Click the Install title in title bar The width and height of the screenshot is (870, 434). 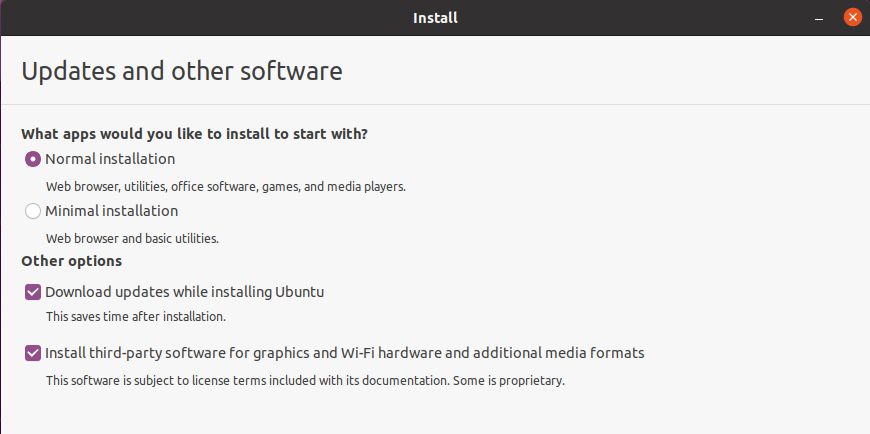tap(435, 17)
